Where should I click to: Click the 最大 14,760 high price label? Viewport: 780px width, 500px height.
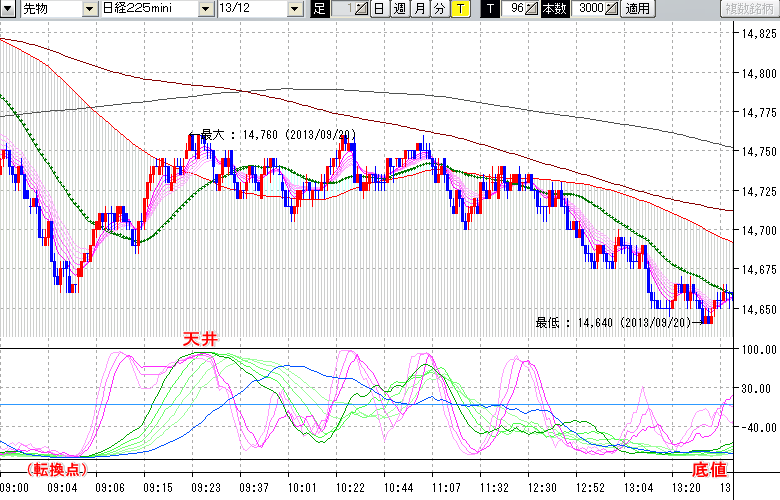click(277, 134)
